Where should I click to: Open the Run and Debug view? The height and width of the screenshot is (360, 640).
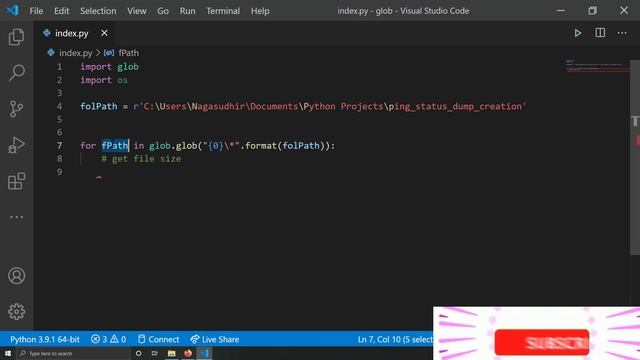pos(16,145)
